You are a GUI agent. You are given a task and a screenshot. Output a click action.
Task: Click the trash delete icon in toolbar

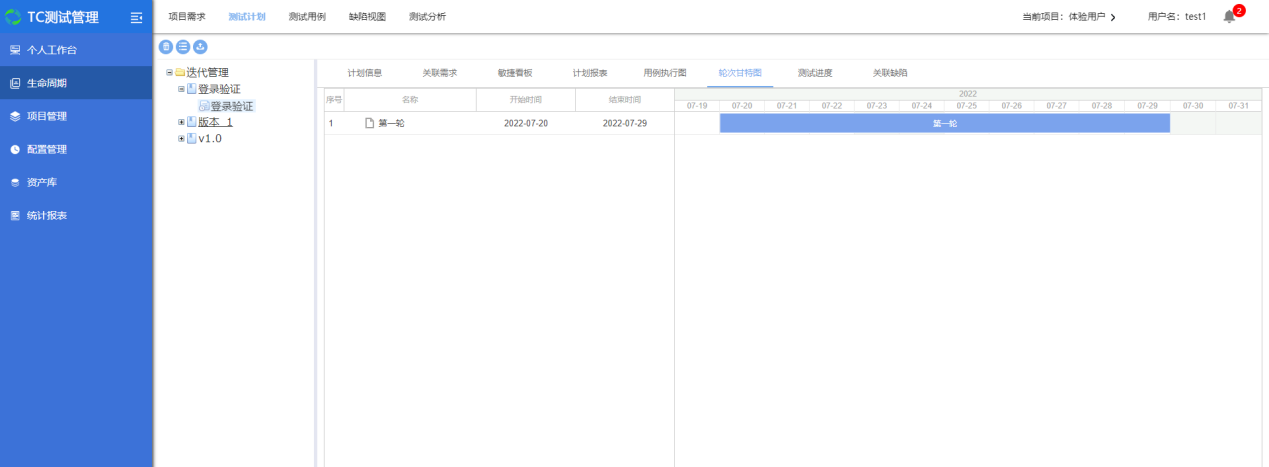tap(166, 47)
